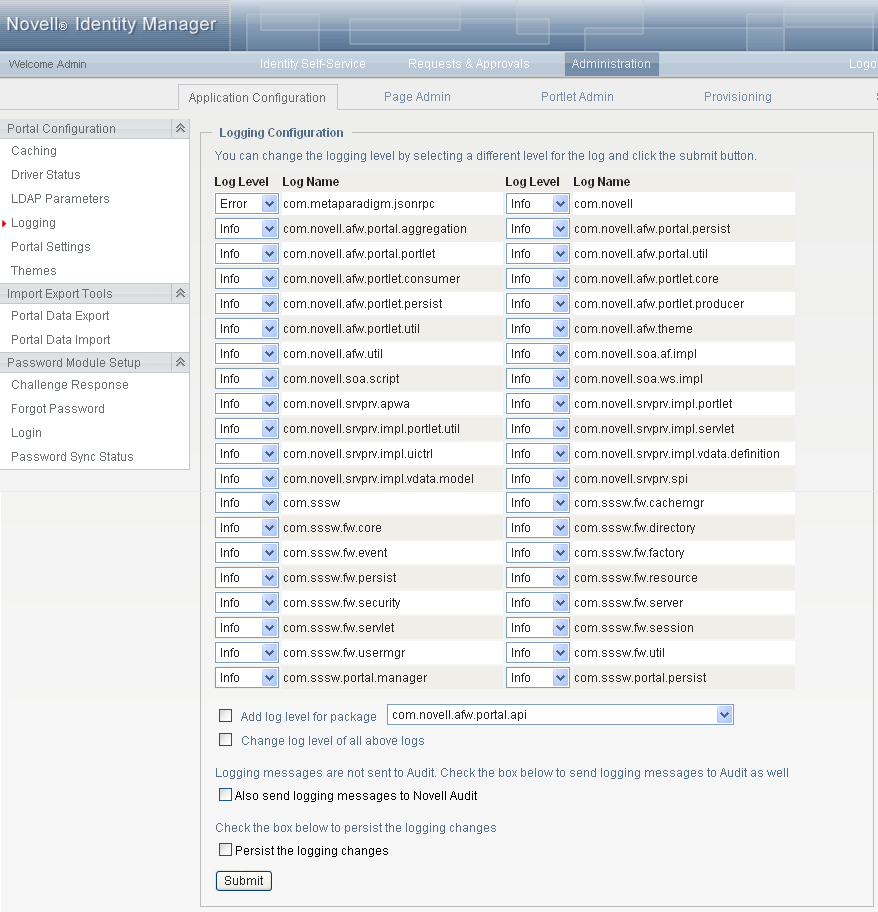Open log level dropdown for com.sssw.fw.session
Viewport: 878px width, 912px height.
coord(537,628)
